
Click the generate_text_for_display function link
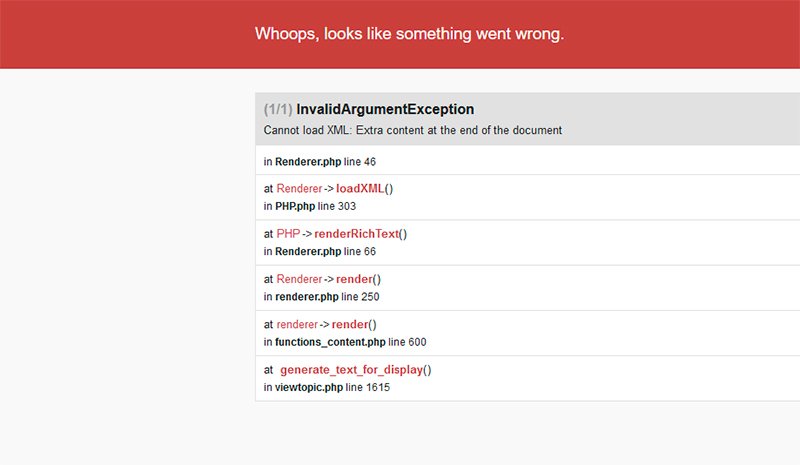[x=351, y=370]
